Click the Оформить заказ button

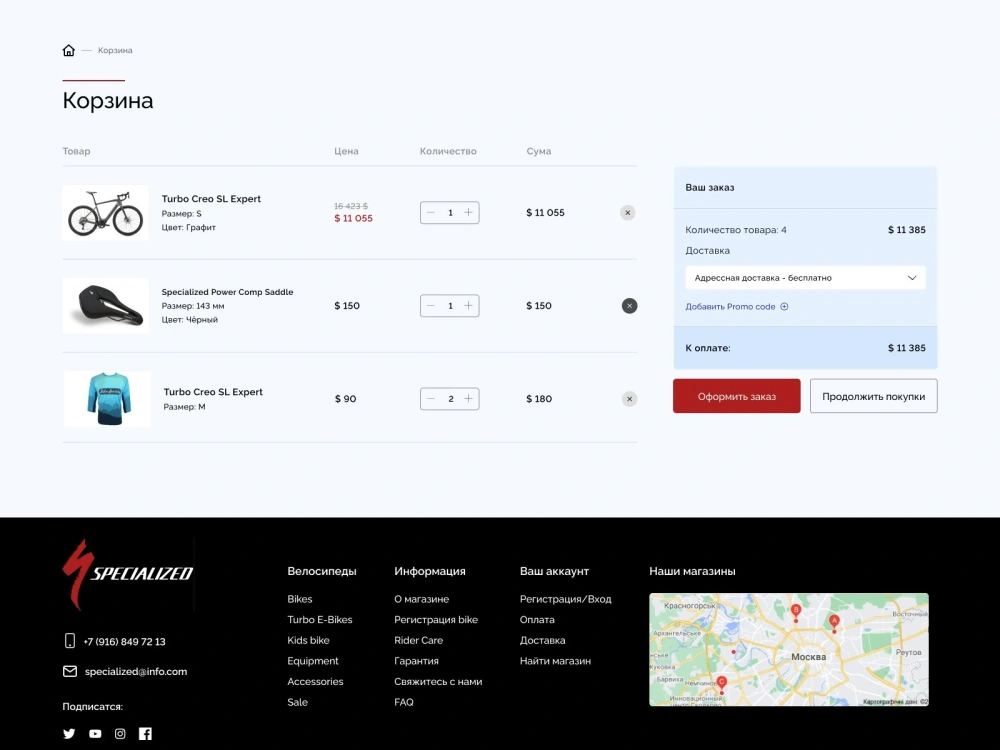click(x=737, y=396)
